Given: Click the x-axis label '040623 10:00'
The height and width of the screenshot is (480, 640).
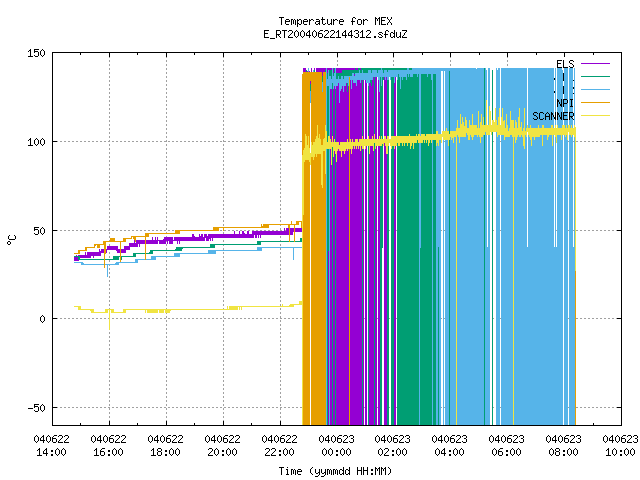Looking at the screenshot, I should coord(620,446).
